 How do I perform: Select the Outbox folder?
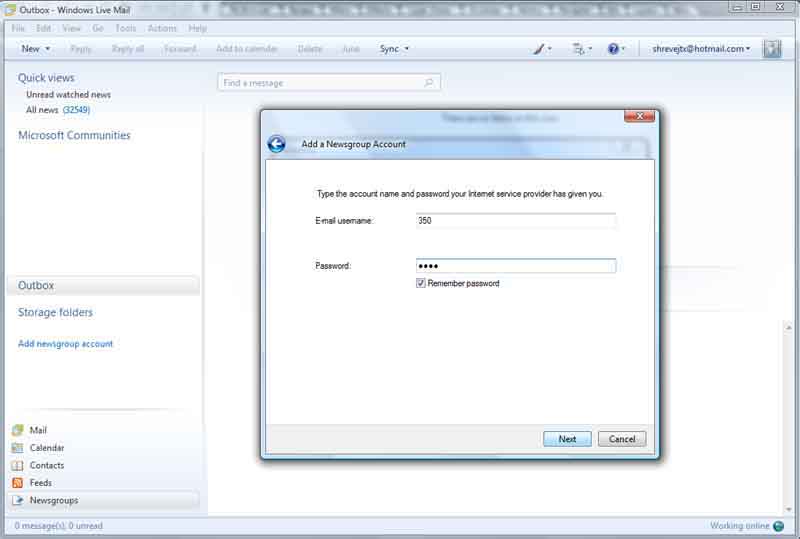104,285
